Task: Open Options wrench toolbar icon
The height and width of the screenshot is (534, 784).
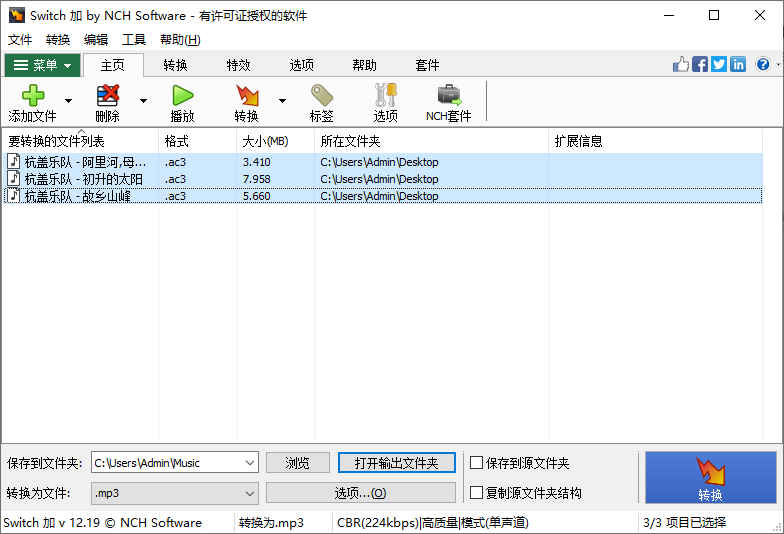Action: tap(386, 95)
